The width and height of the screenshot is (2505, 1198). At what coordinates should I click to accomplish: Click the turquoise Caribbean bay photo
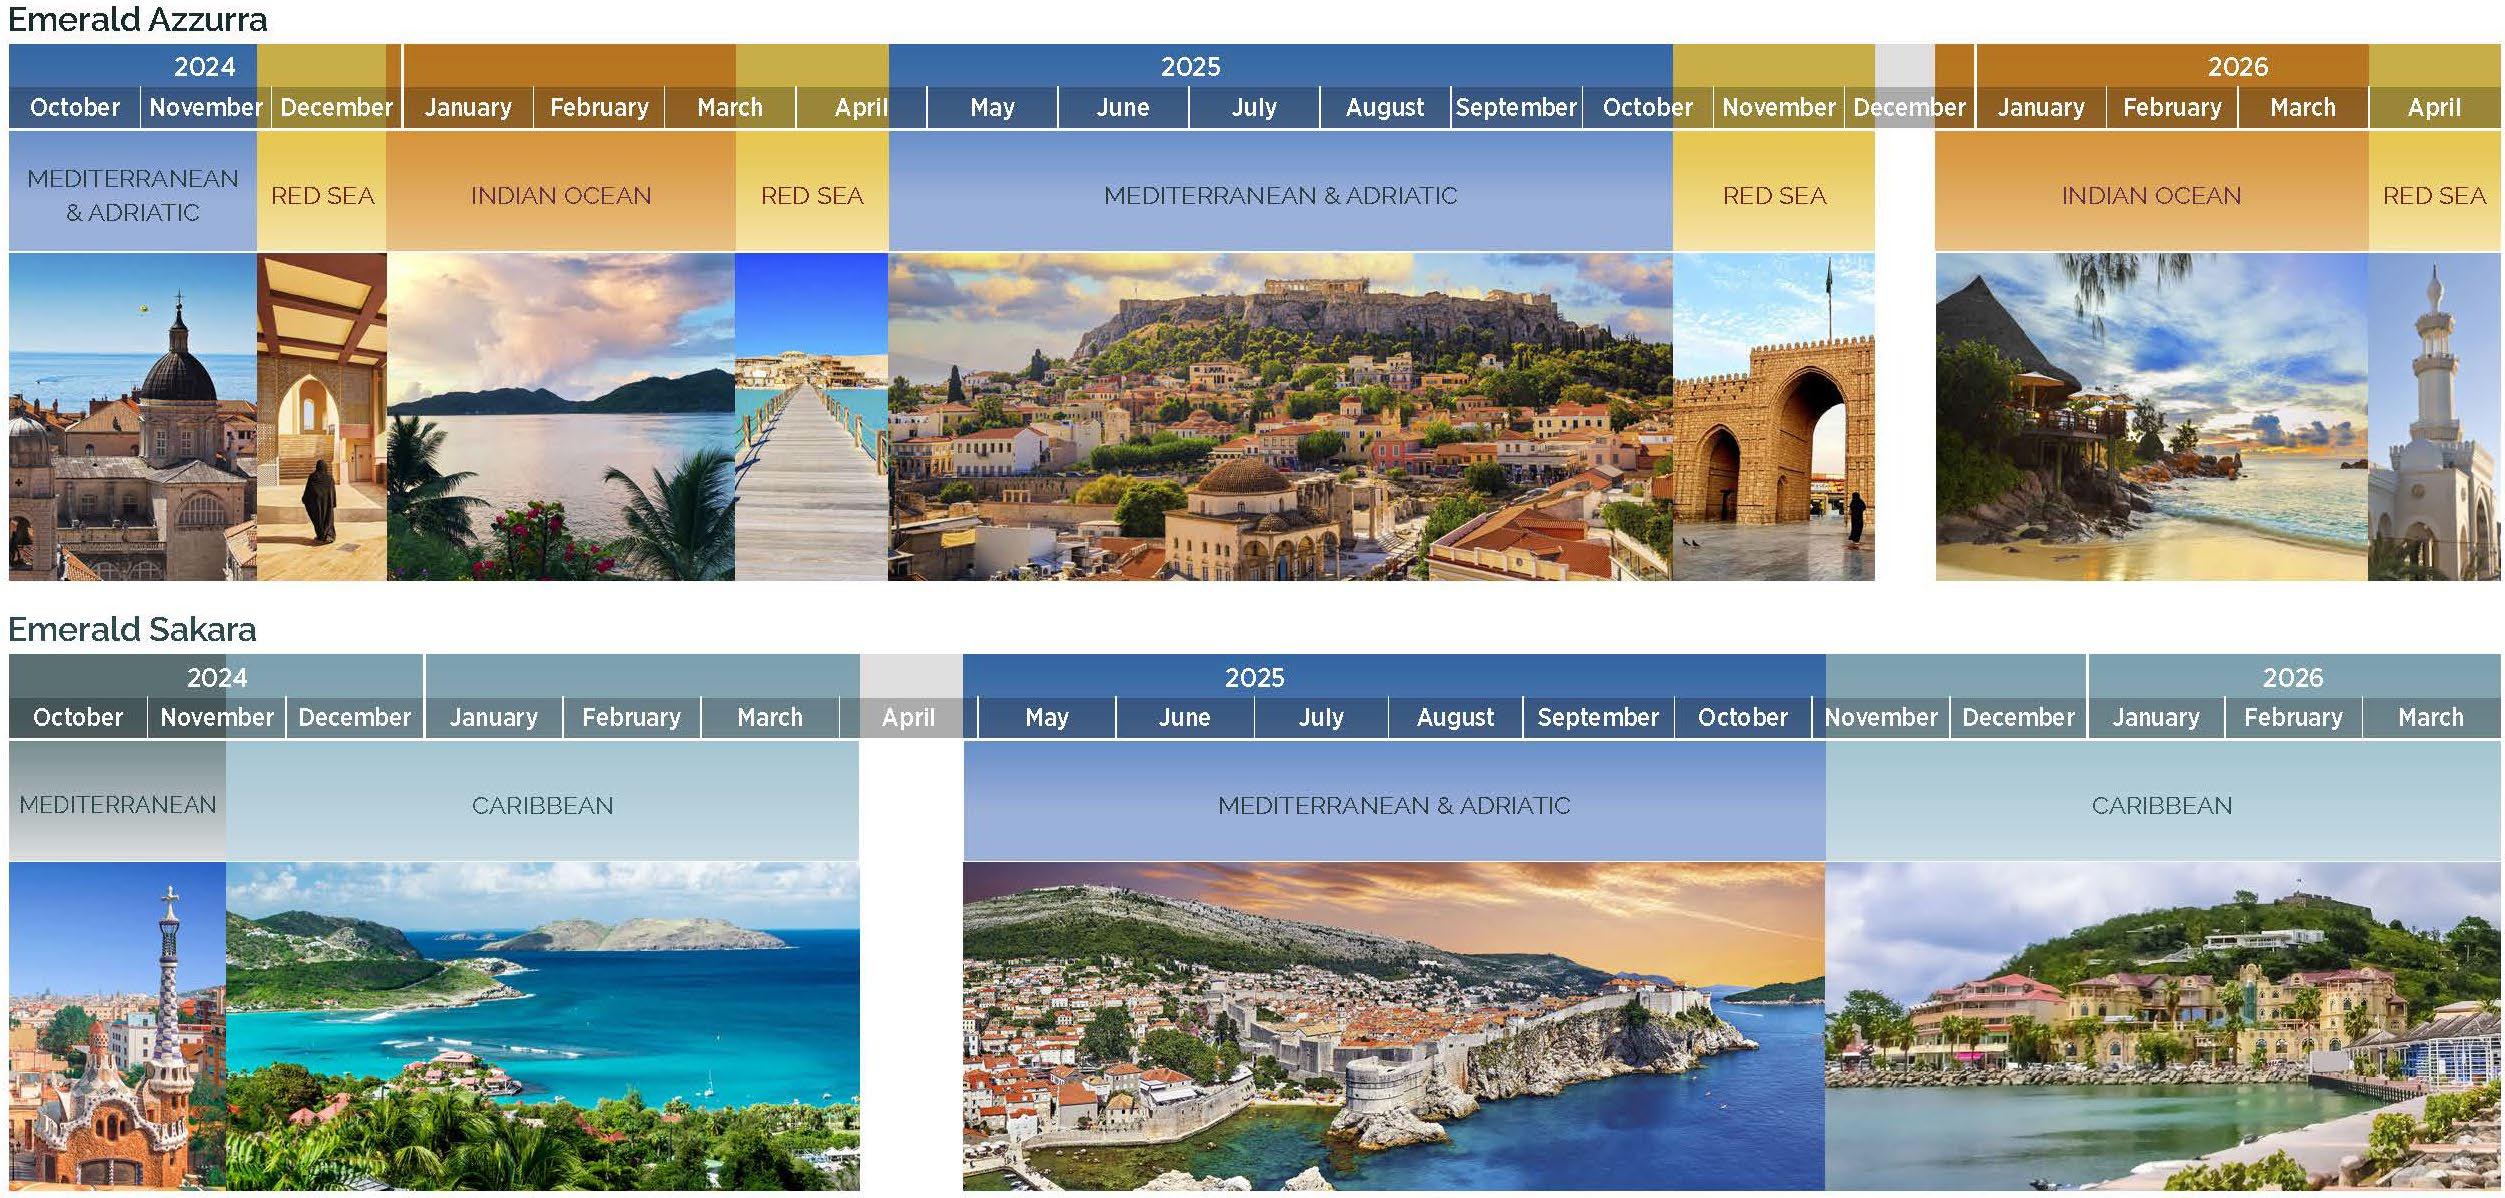(x=542, y=1027)
